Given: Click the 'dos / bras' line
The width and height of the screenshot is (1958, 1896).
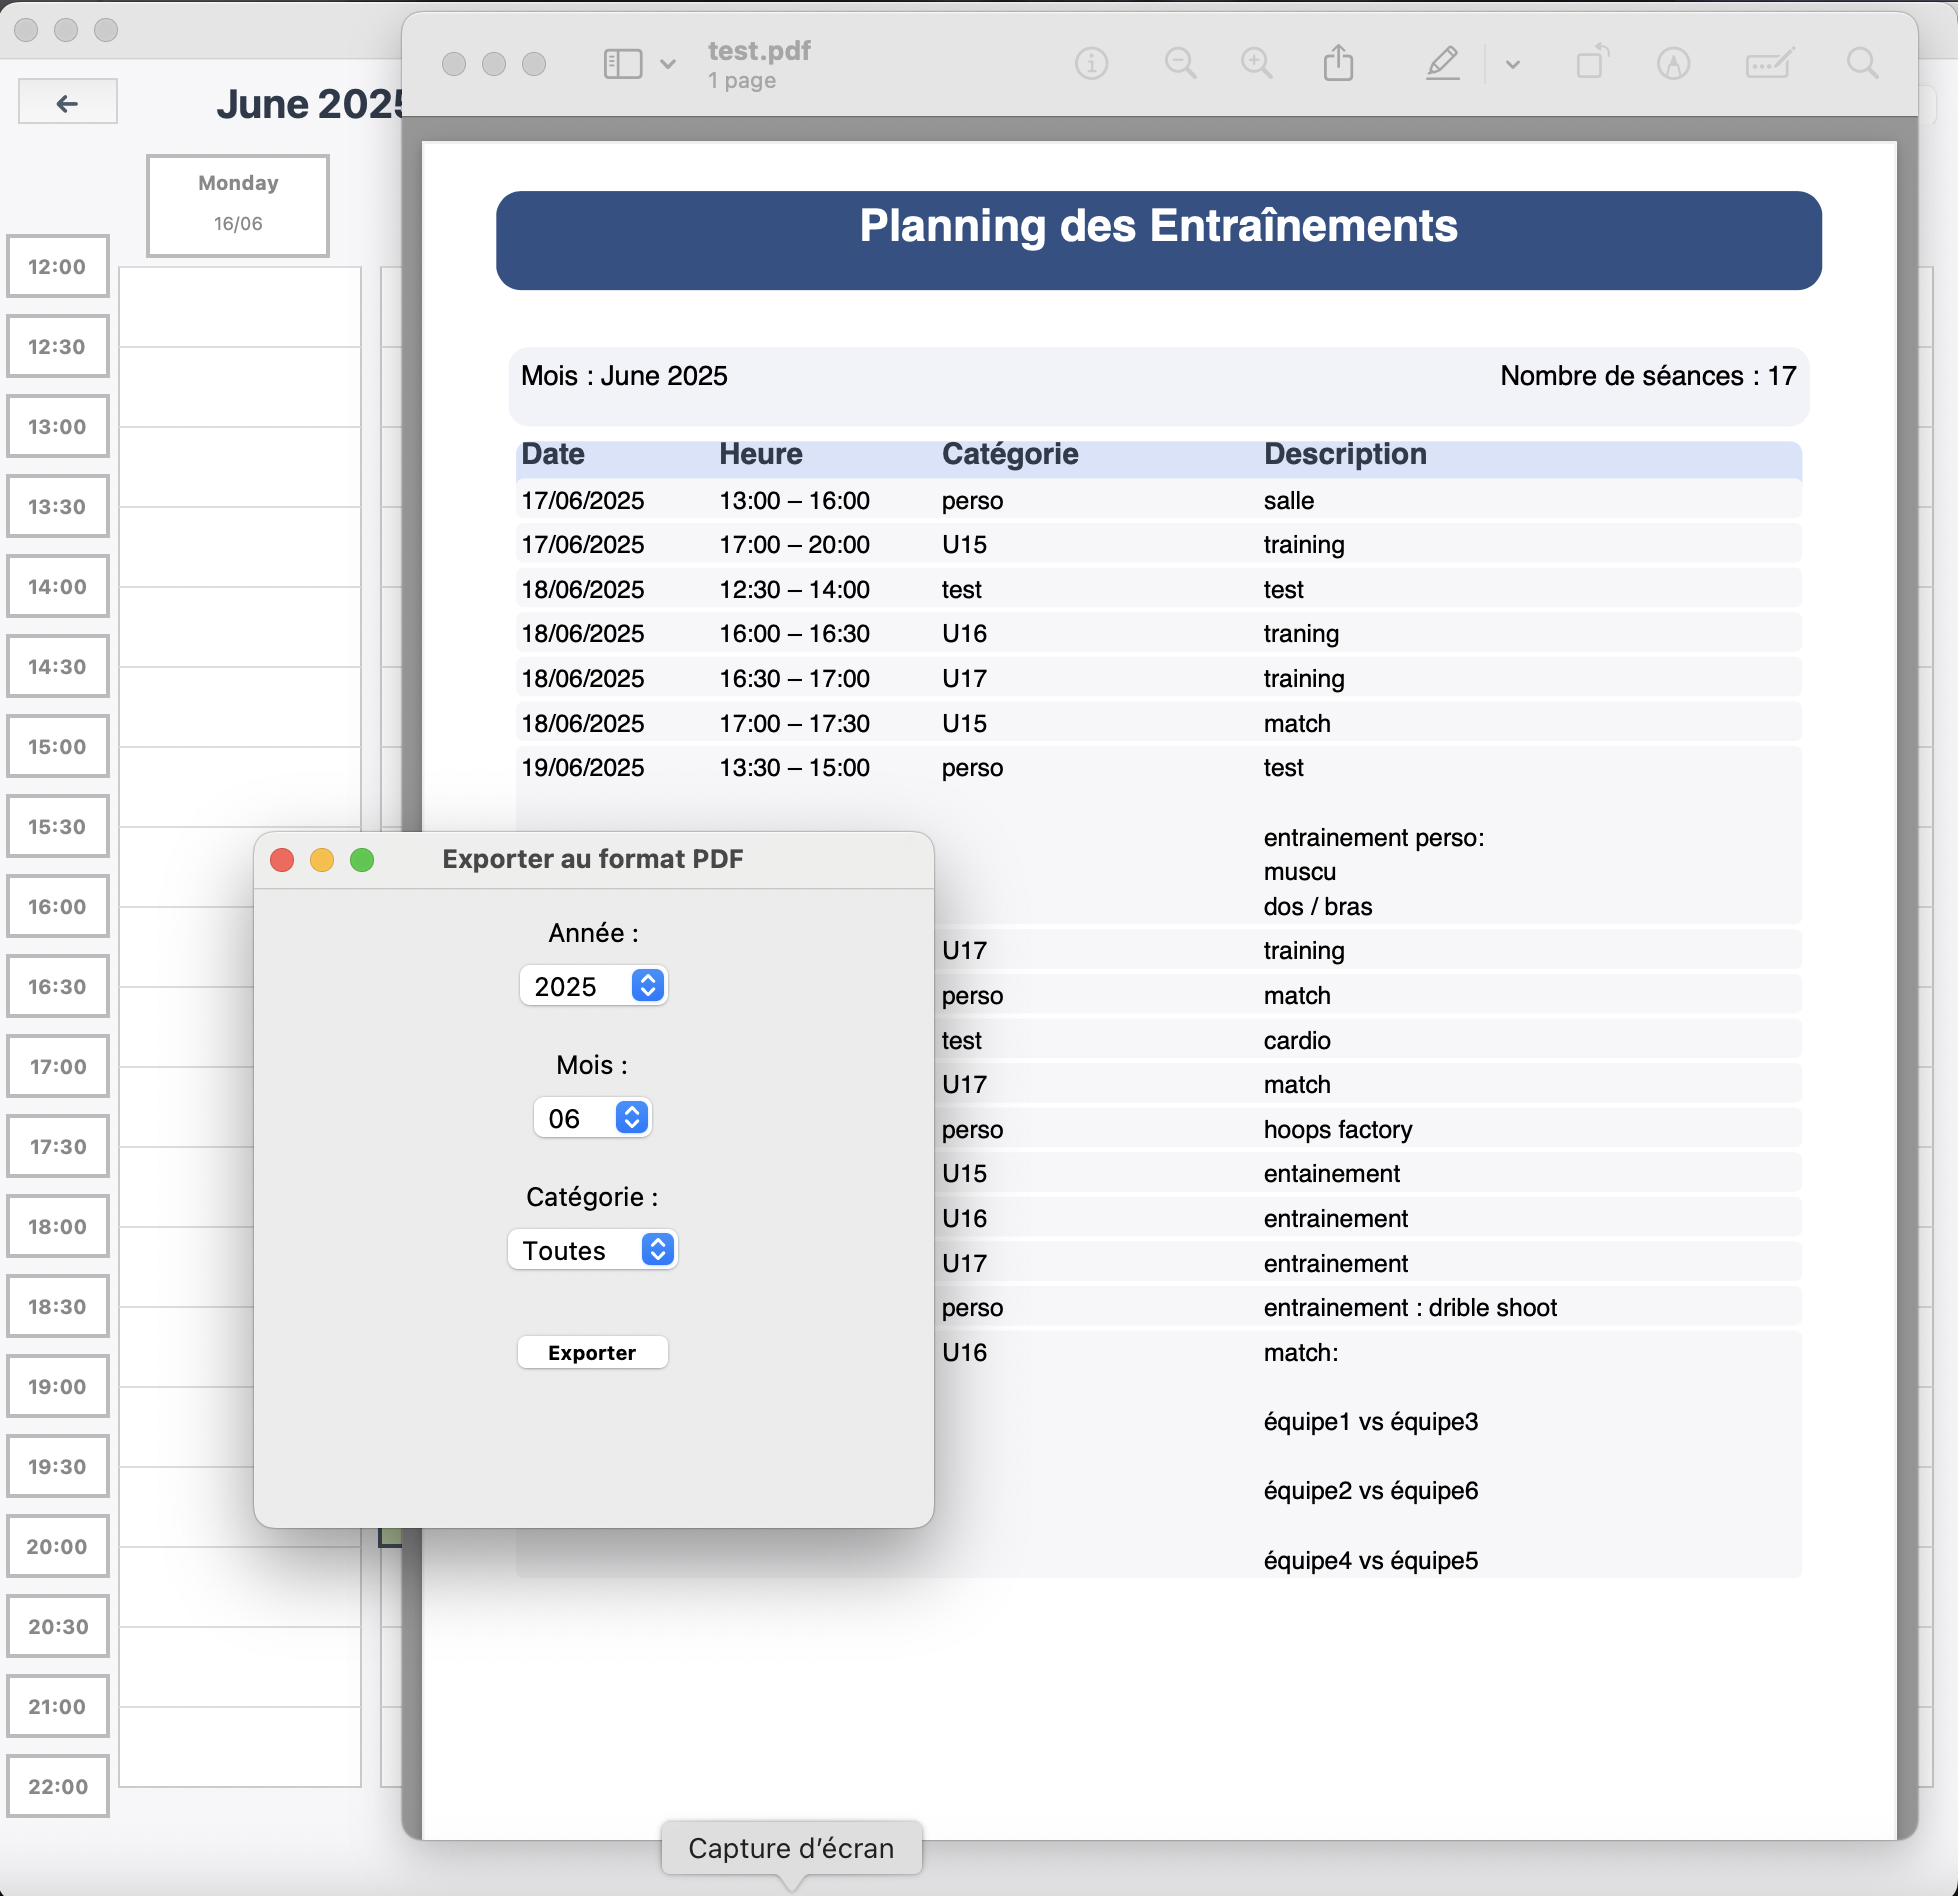Looking at the screenshot, I should (x=1318, y=907).
